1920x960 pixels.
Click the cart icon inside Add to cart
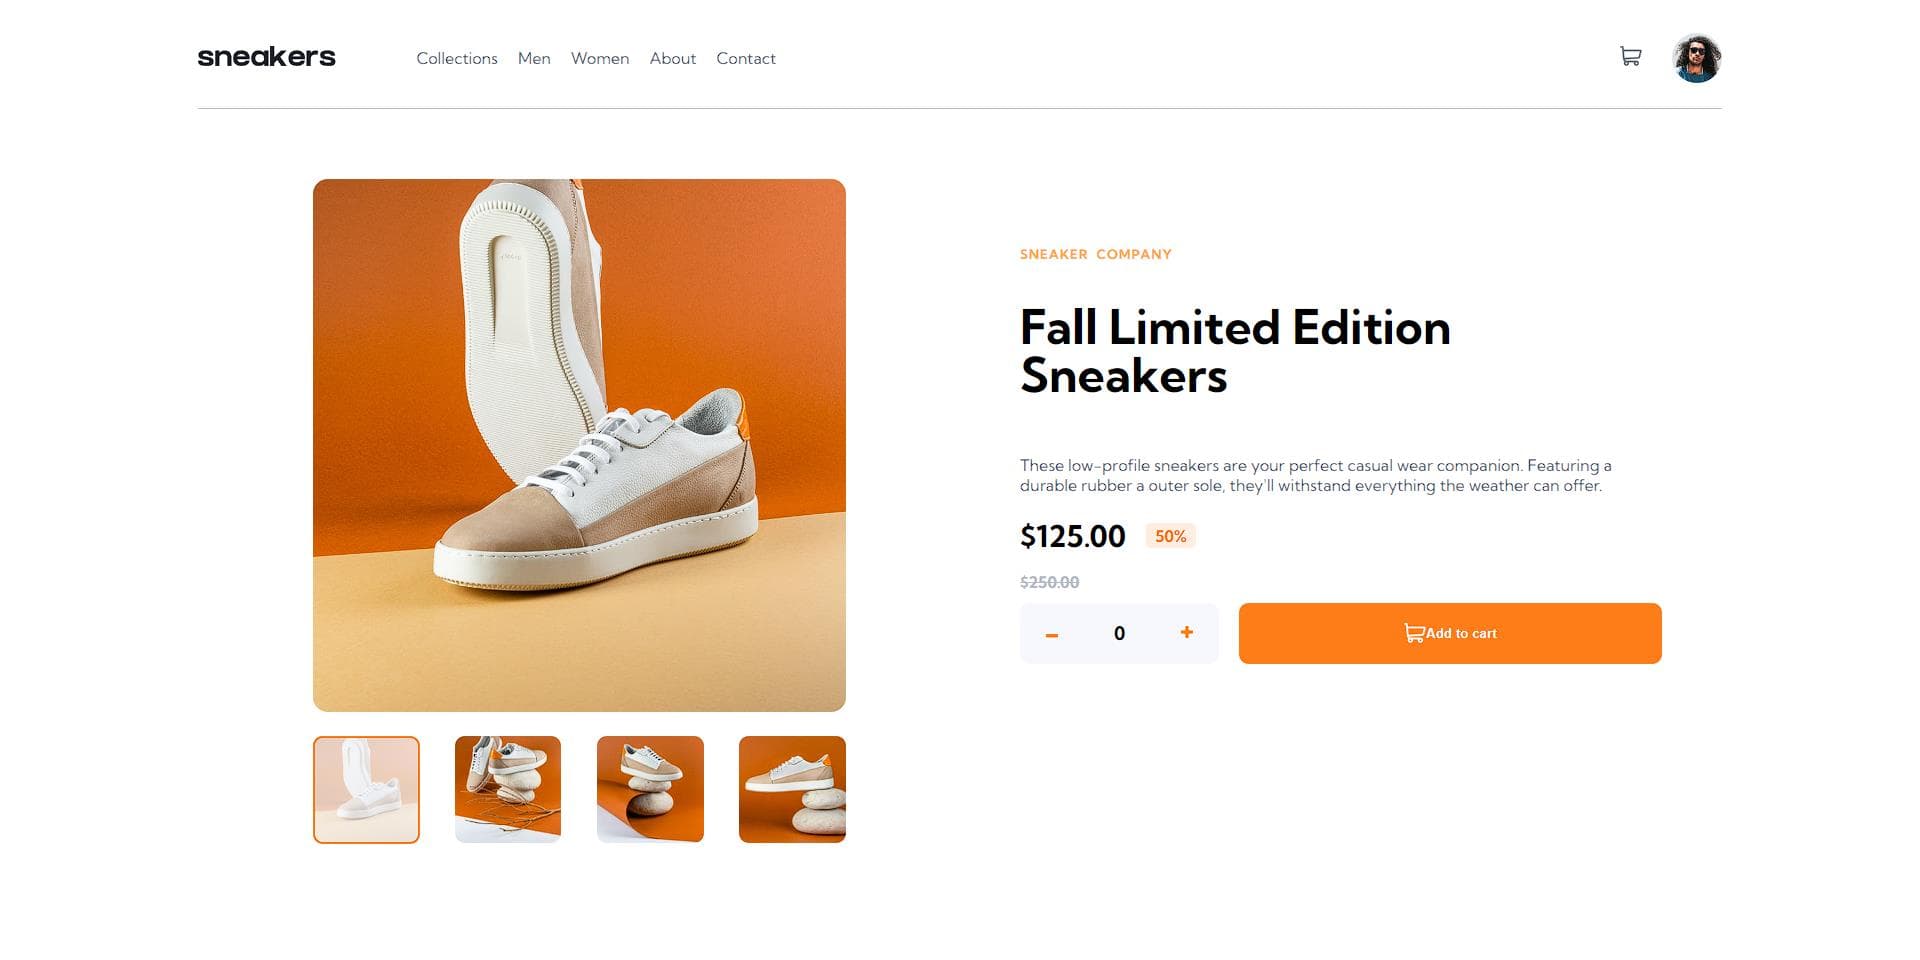click(x=1414, y=632)
